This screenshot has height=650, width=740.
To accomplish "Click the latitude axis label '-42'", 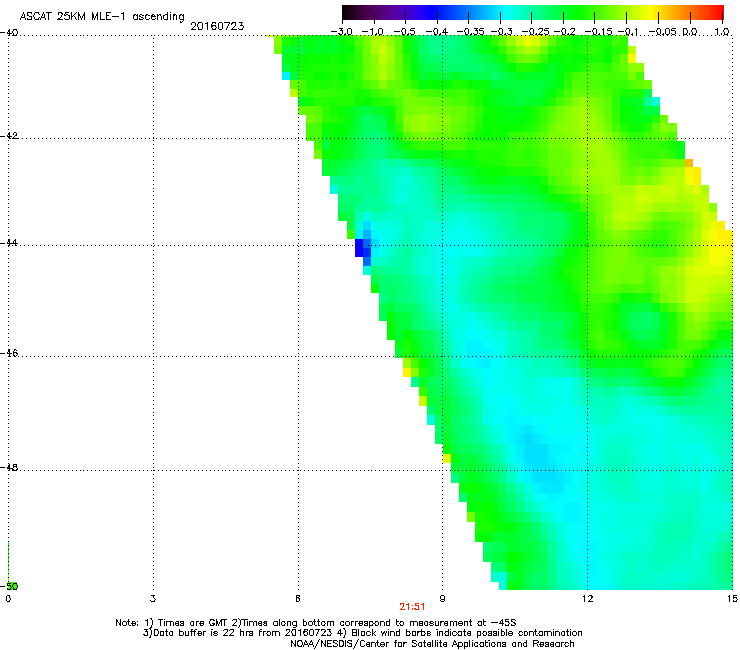I will (x=9, y=136).
